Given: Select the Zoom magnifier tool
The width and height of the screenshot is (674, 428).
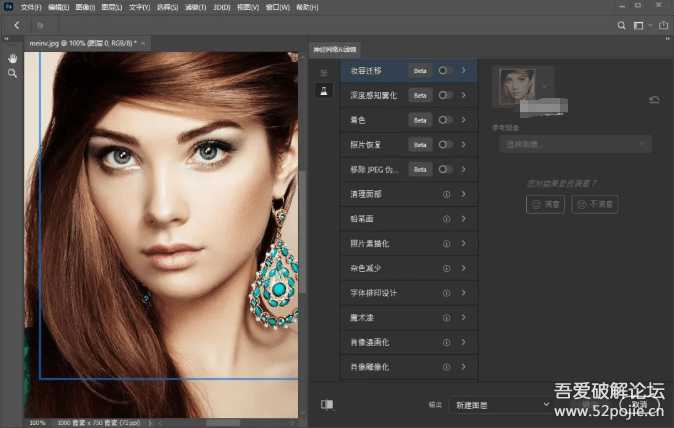Looking at the screenshot, I should click(x=12, y=73).
